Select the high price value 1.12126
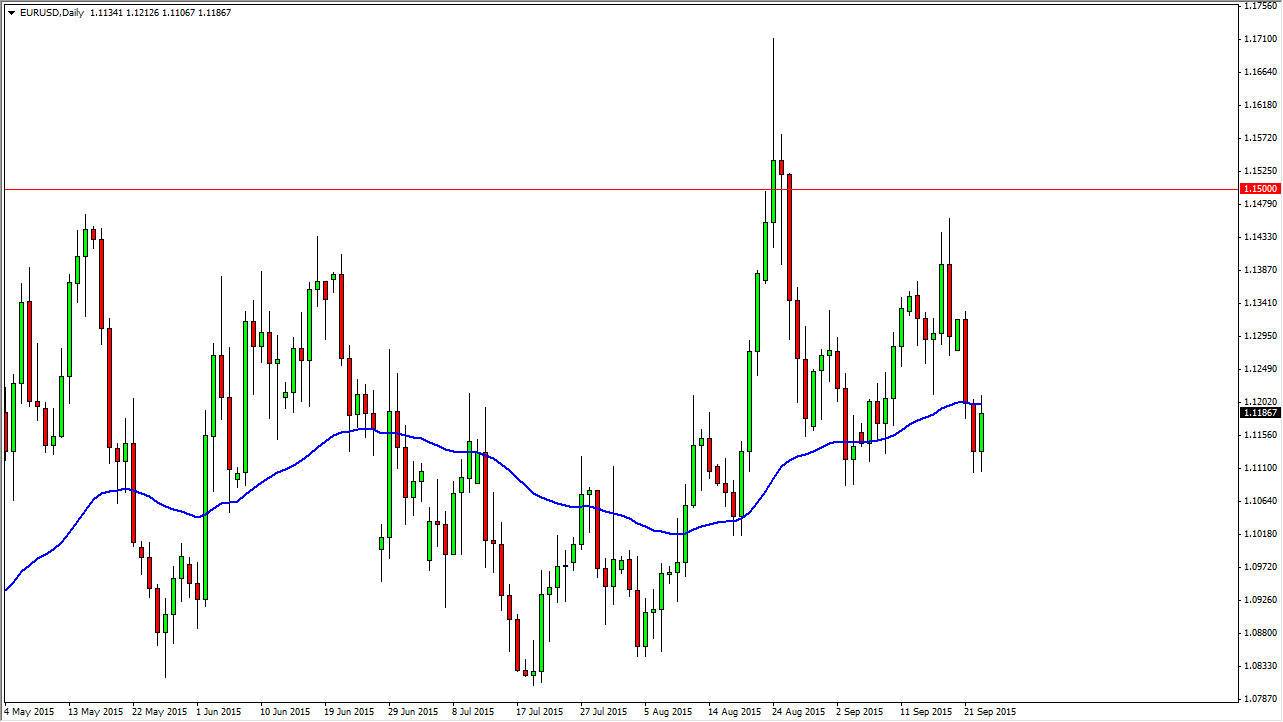Viewport: 1283px width, 722px height. [142, 13]
